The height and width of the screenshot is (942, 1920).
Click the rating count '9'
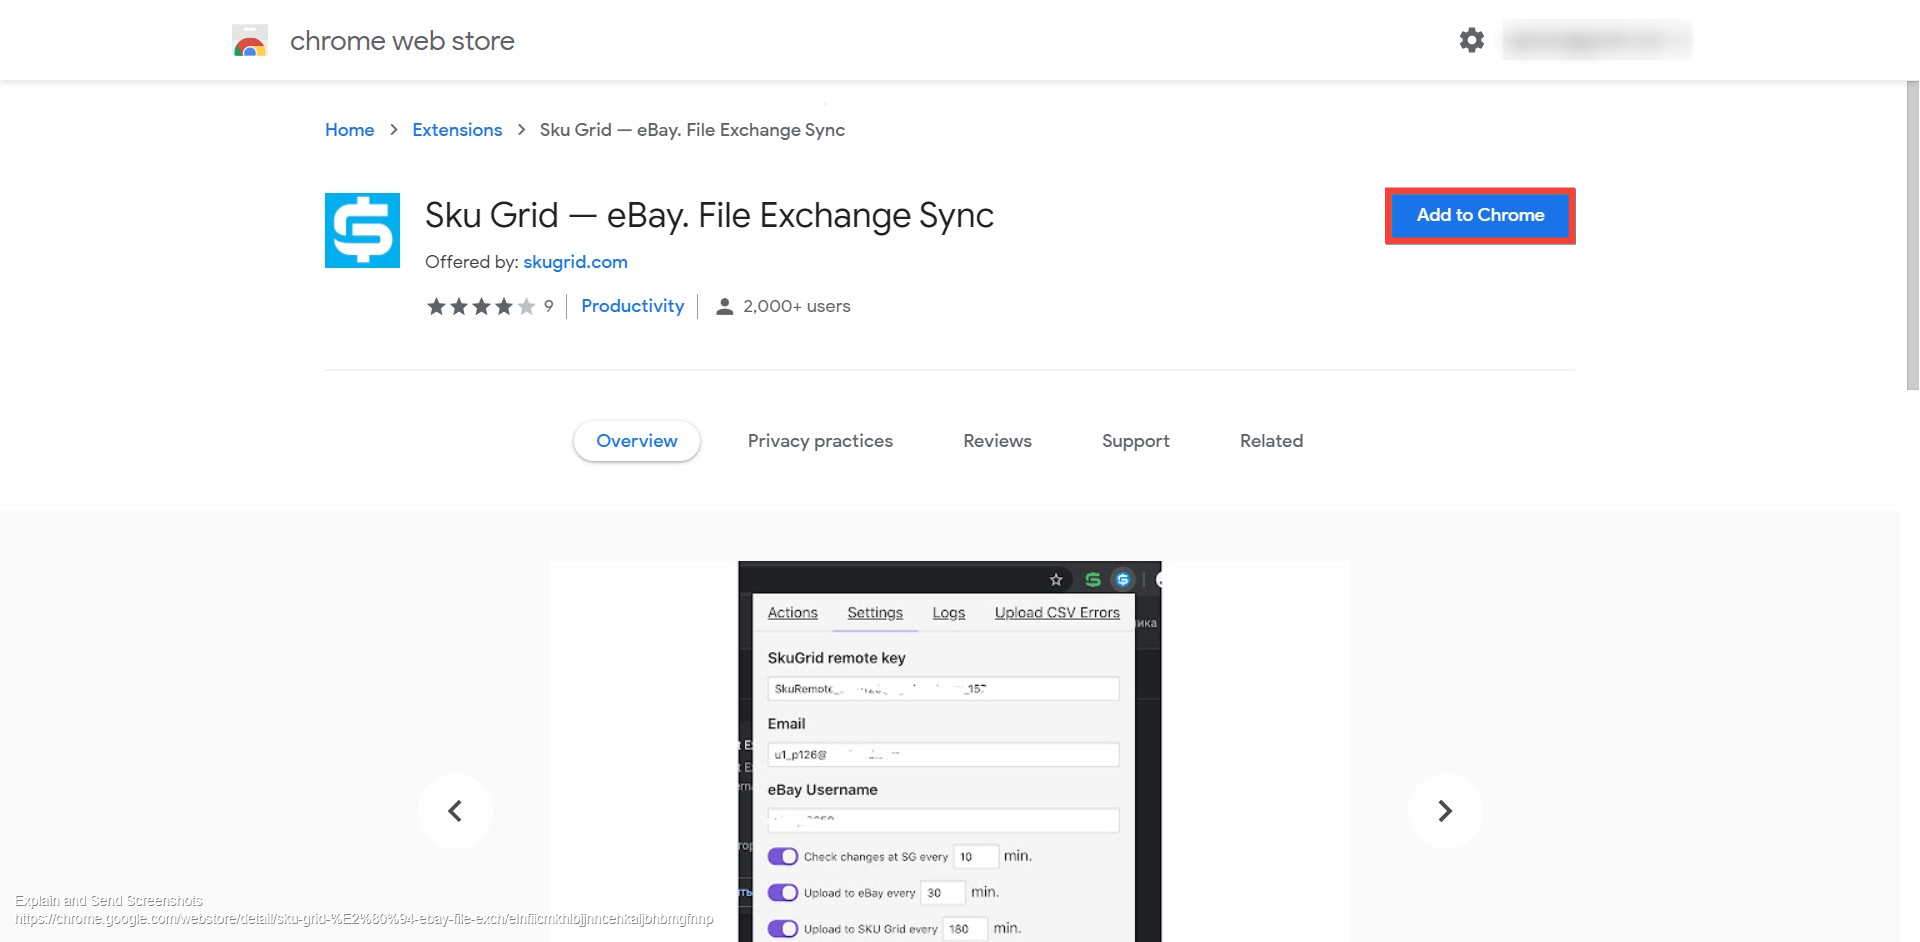[x=548, y=306]
